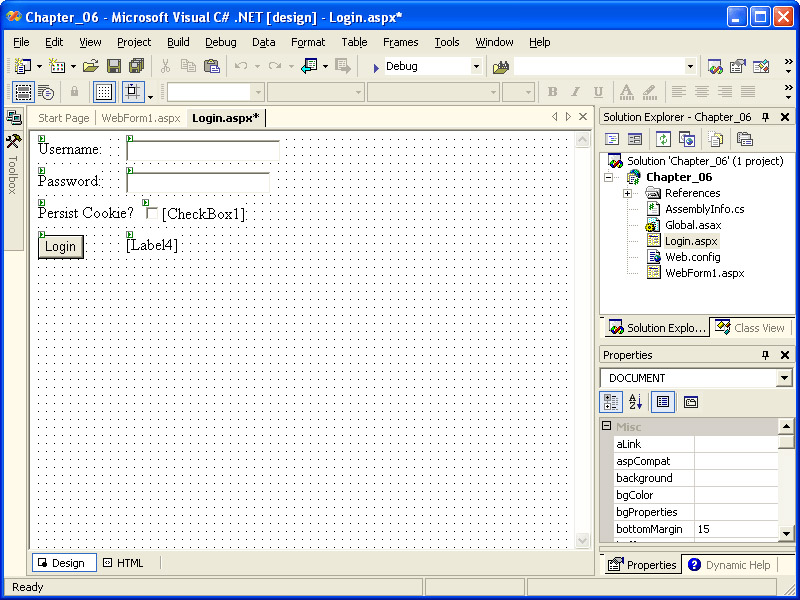Click the Open File toolbar icon

coord(90,66)
